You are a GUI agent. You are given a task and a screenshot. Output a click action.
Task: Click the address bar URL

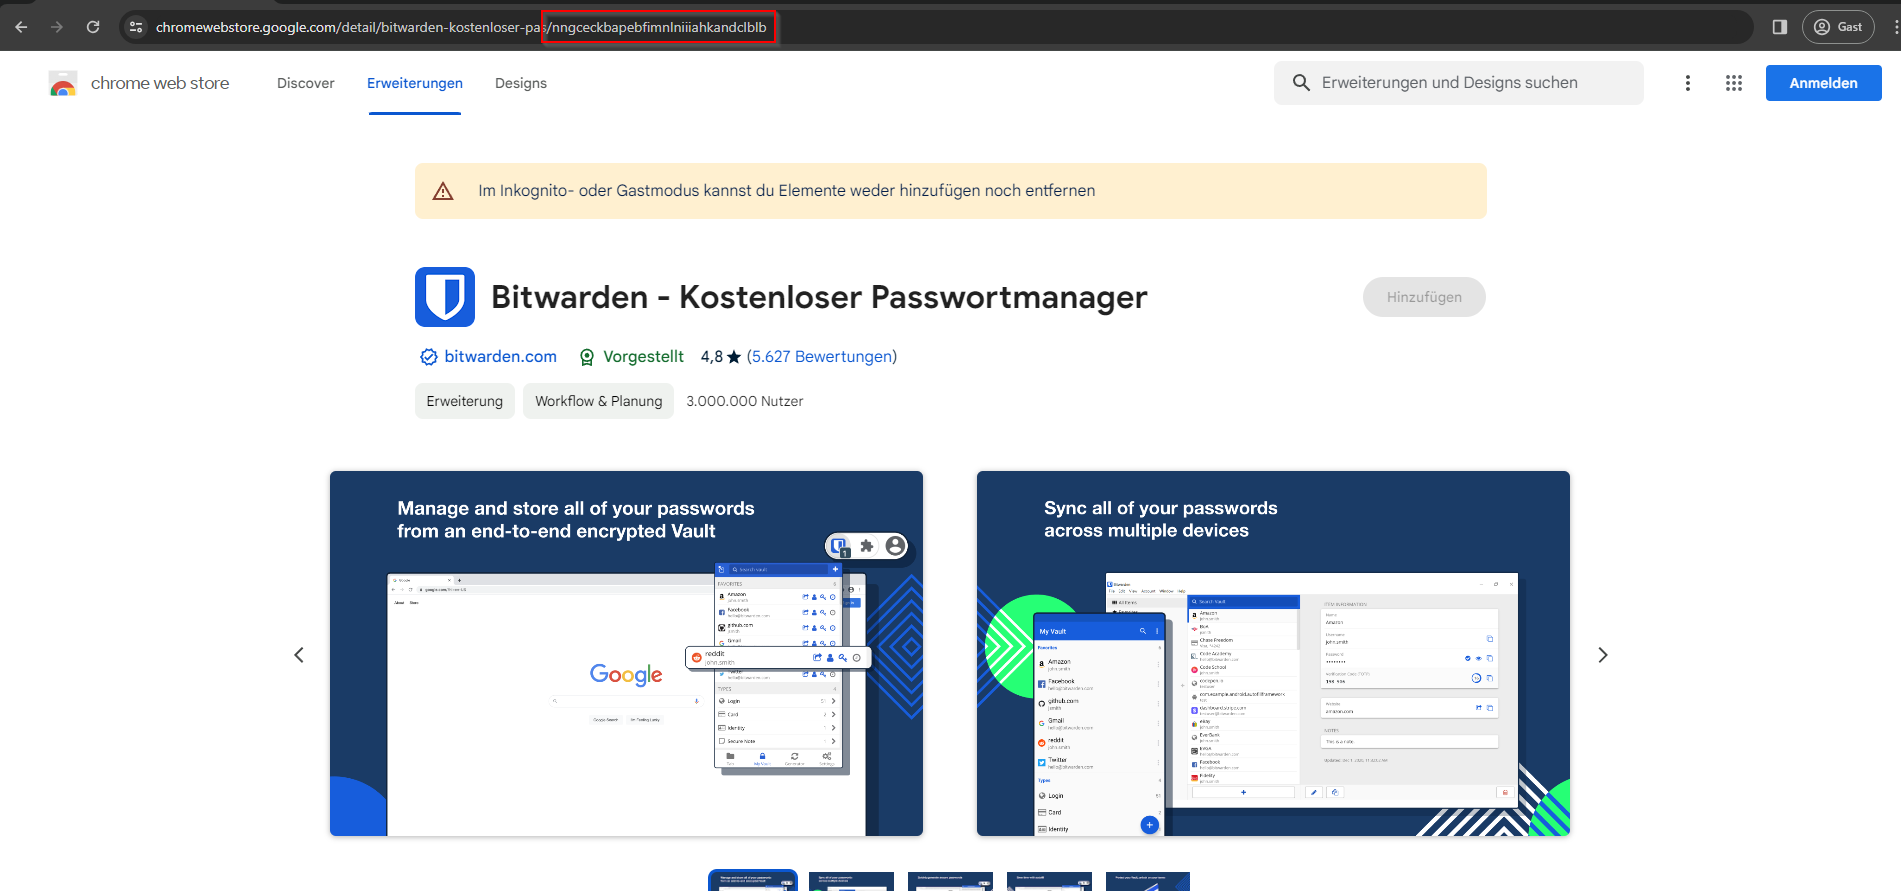461,27
